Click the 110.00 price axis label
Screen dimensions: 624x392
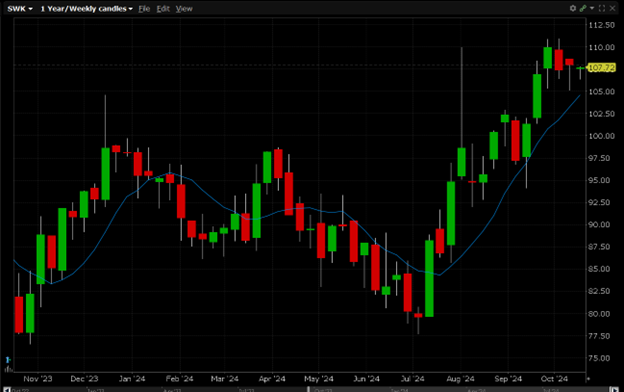click(x=602, y=47)
